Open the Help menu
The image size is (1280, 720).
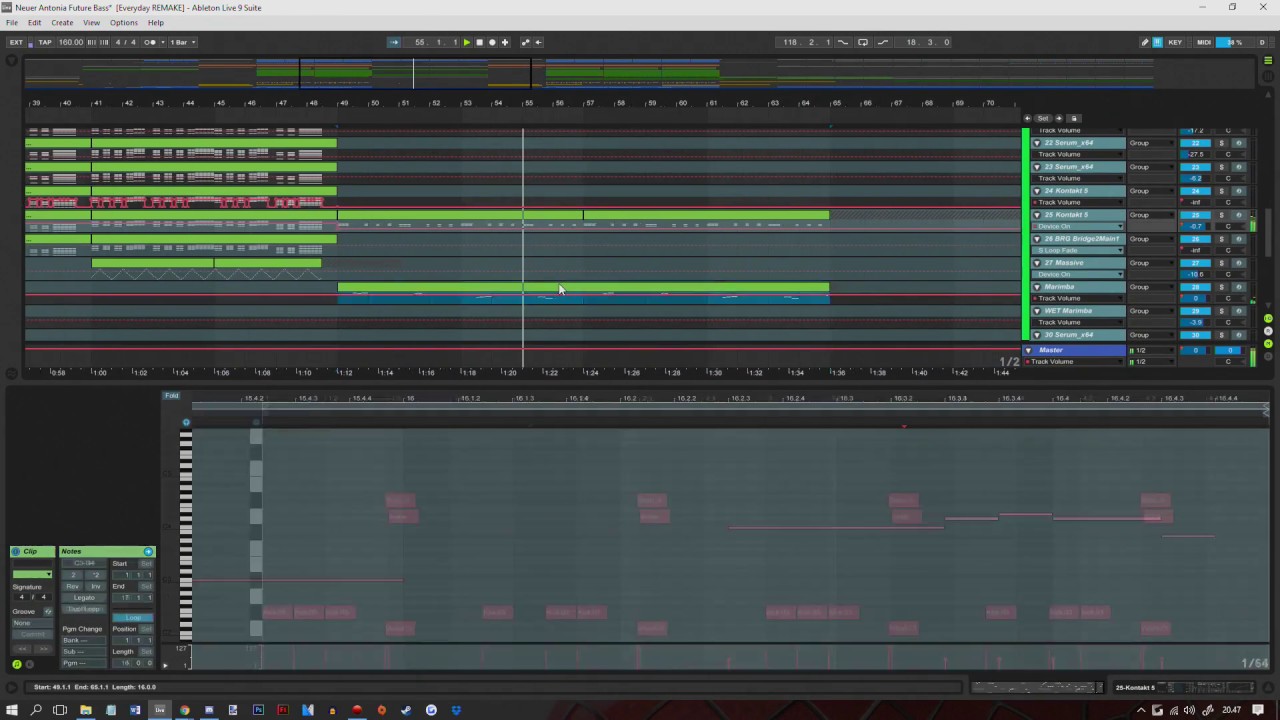click(156, 22)
